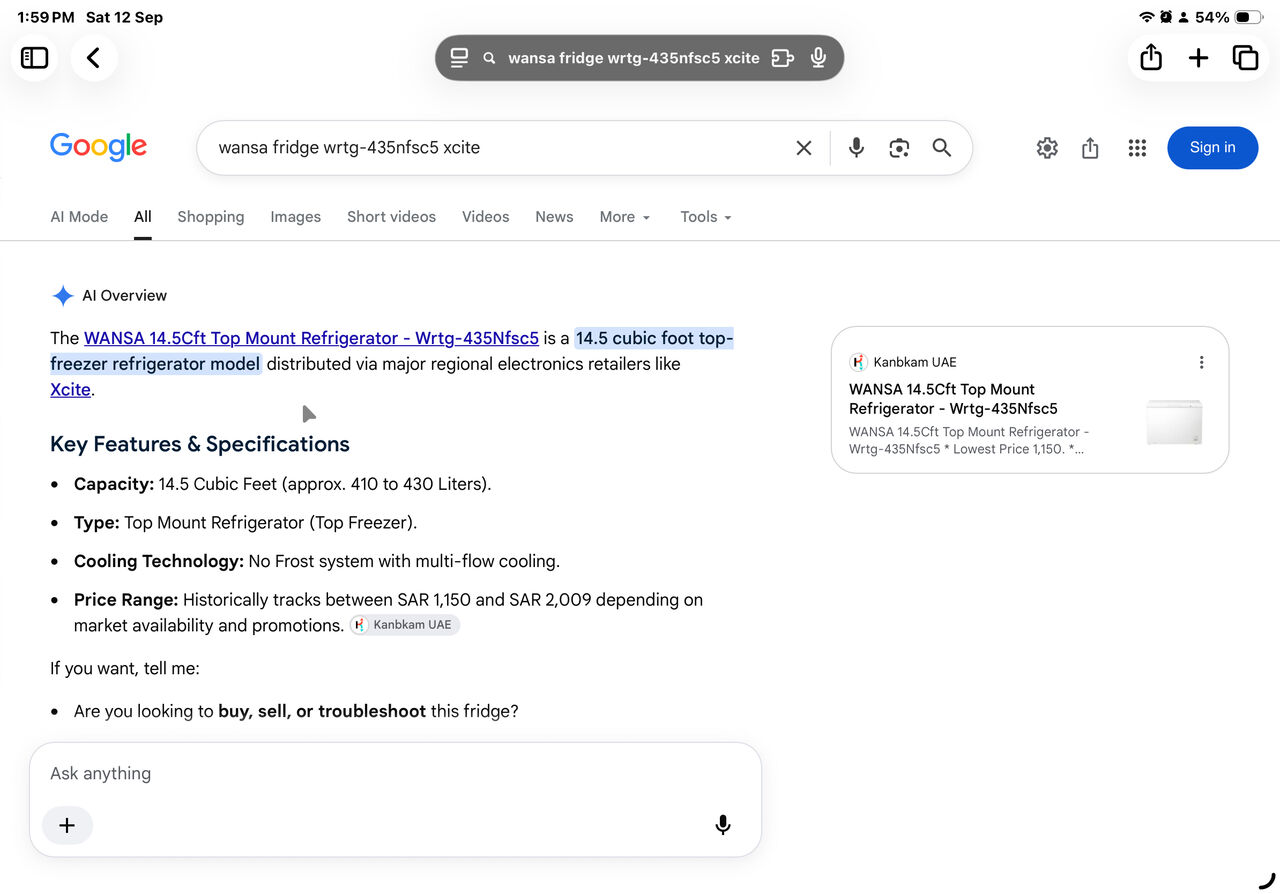The height and width of the screenshot is (894, 1280).
Task: Search by image with Google Lens
Action: pyautogui.click(x=899, y=148)
